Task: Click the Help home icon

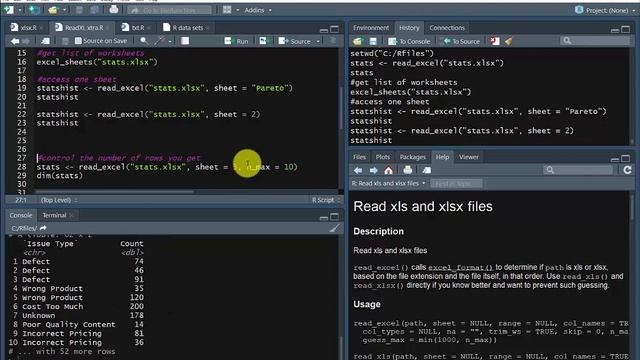Action: click(x=389, y=170)
